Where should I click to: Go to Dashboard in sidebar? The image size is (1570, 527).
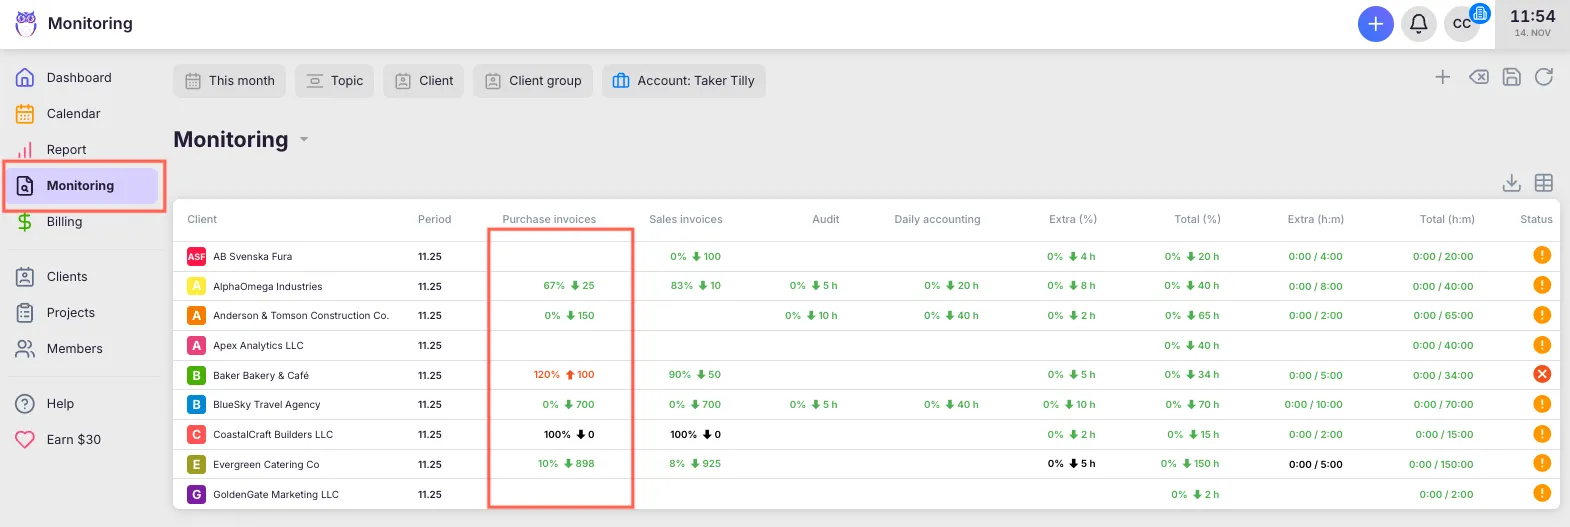[79, 78]
